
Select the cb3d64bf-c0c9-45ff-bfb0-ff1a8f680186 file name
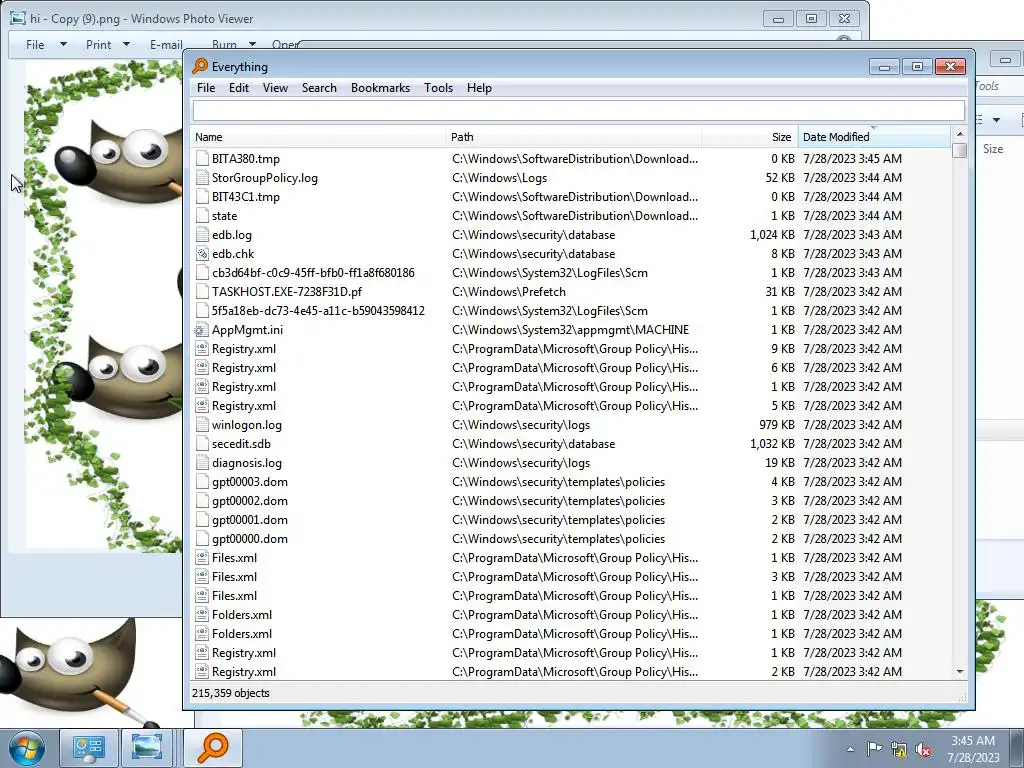313,273
